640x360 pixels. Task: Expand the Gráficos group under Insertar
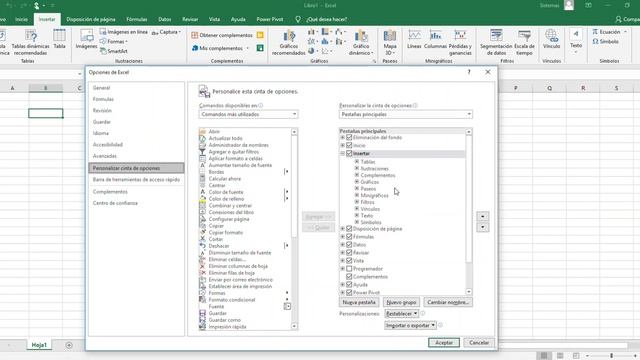tap(357, 182)
